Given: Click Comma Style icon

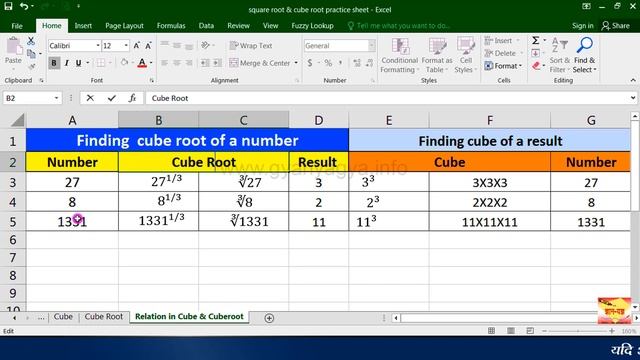Looking at the screenshot, I should 340,63.
